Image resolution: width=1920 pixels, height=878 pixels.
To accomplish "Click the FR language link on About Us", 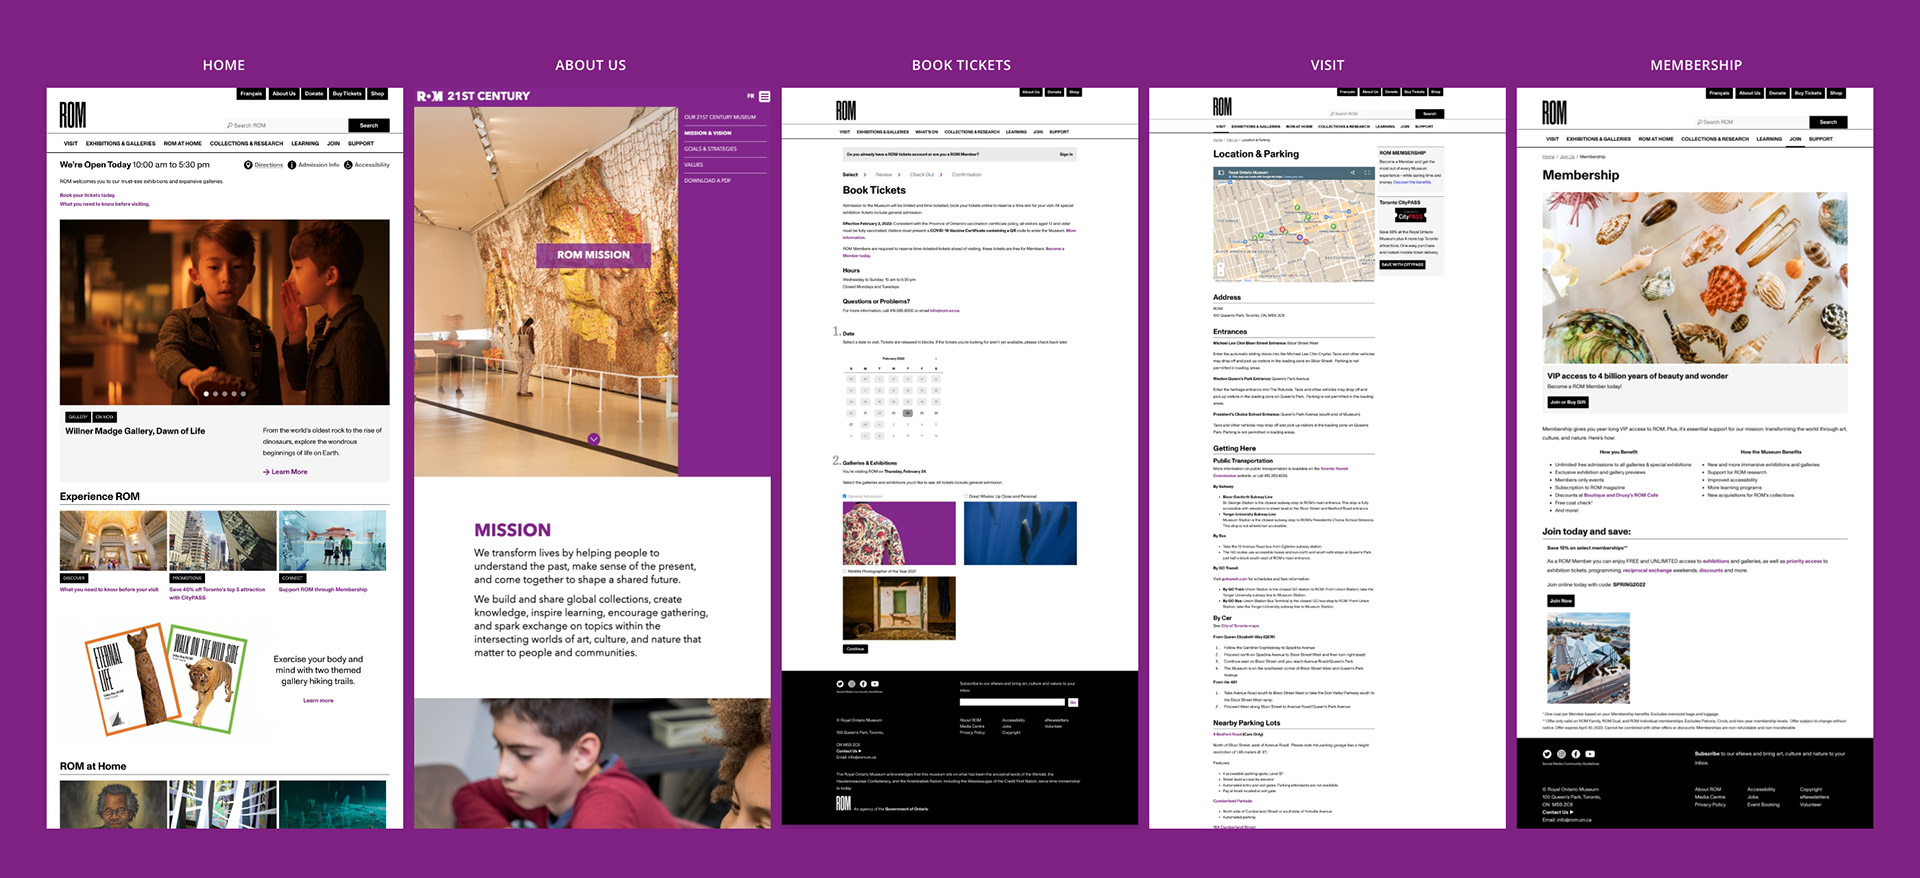I will [751, 96].
